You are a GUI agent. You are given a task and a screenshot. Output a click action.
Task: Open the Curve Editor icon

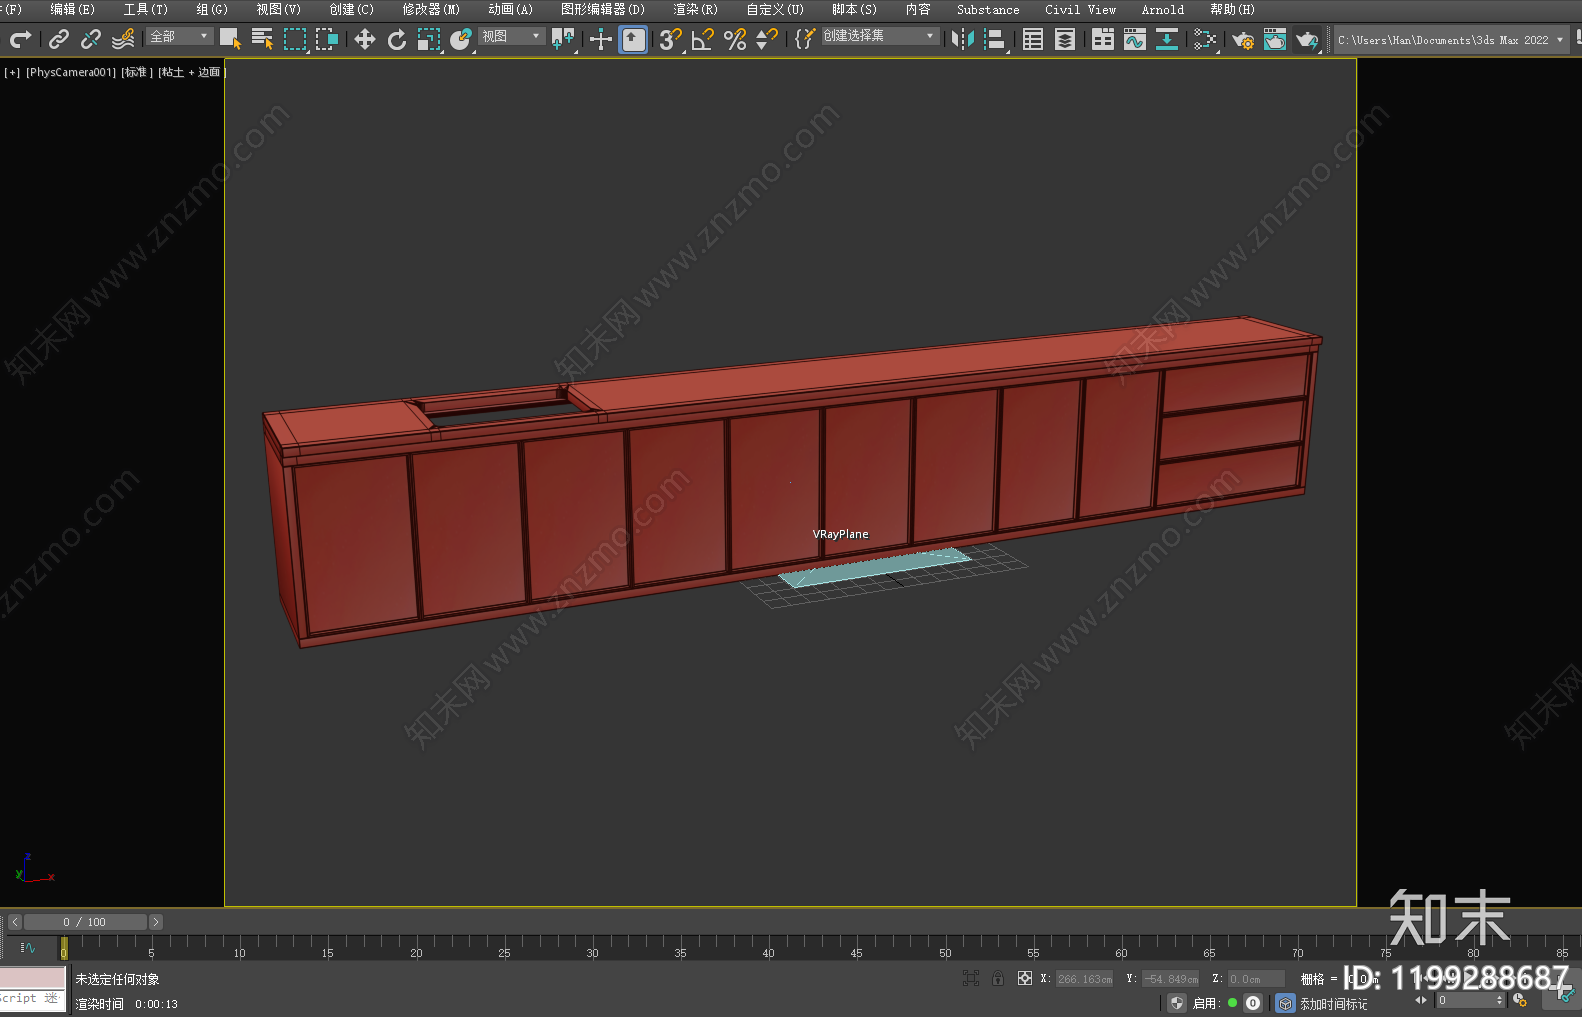[1135, 39]
